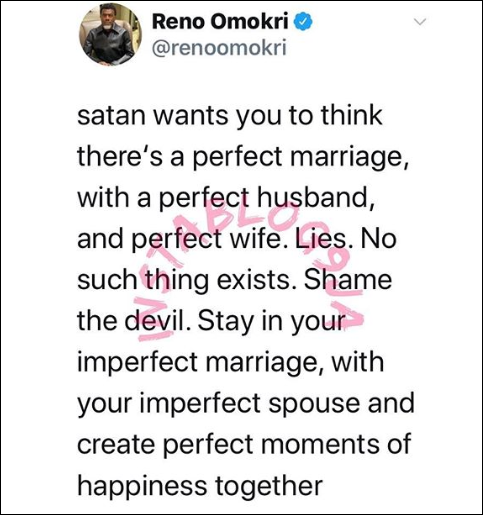
Task: Click the phrase "your imperfect spouse and"
Action: [246, 405]
